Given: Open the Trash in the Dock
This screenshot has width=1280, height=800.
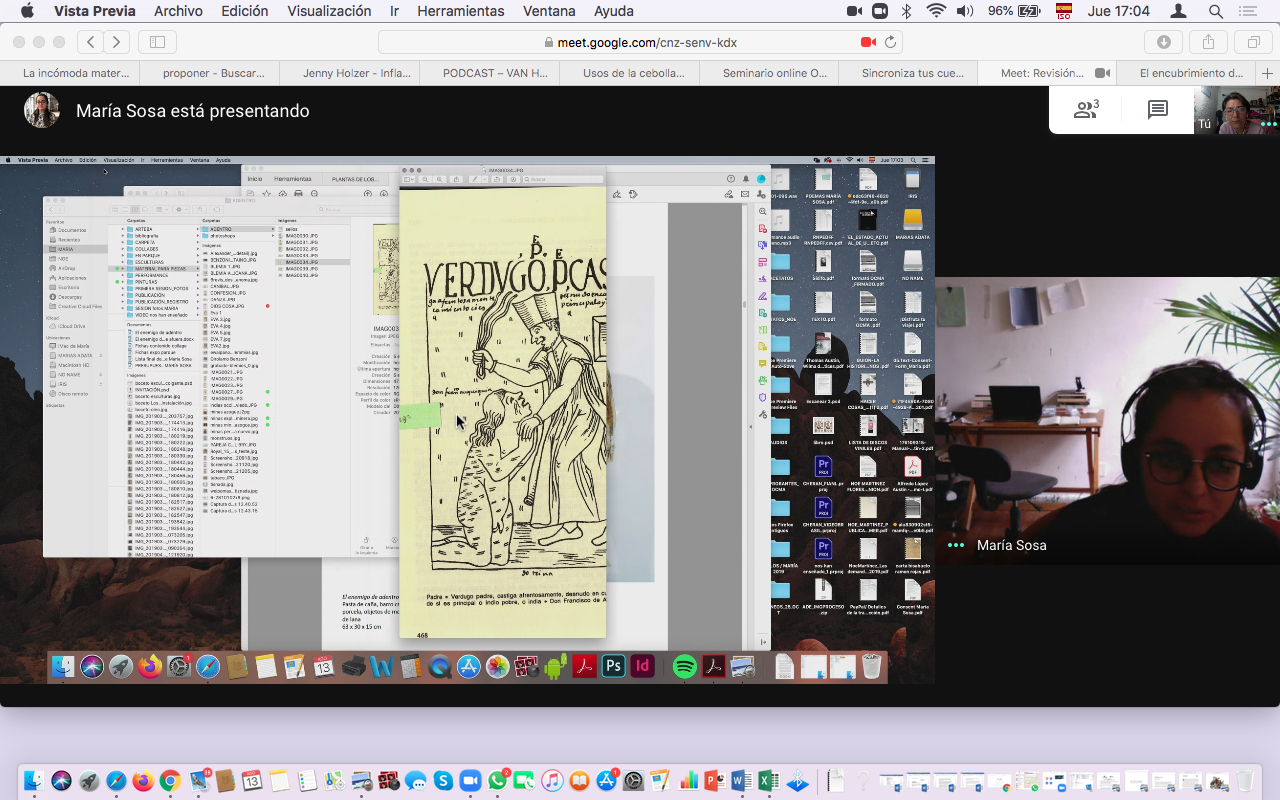Looking at the screenshot, I should pos(1245,780).
